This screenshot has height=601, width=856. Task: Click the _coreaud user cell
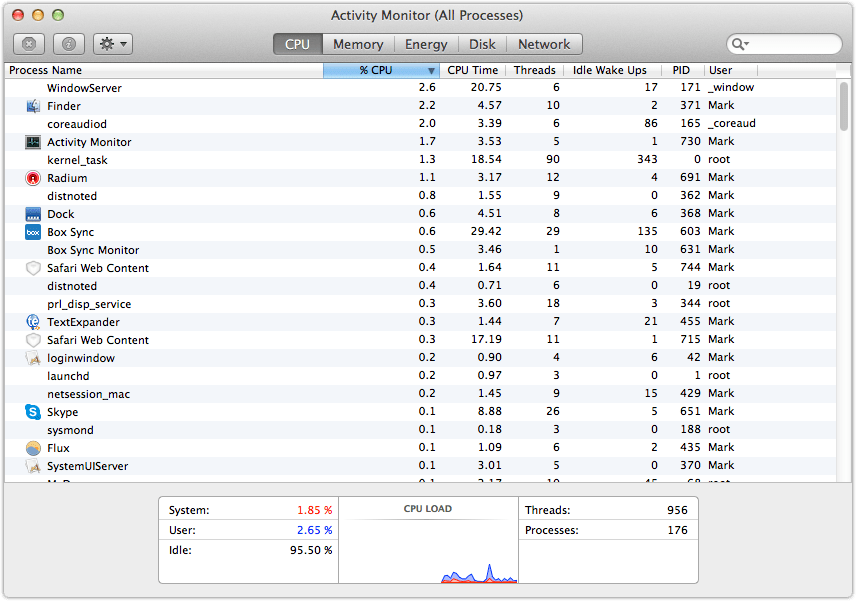click(x=732, y=123)
